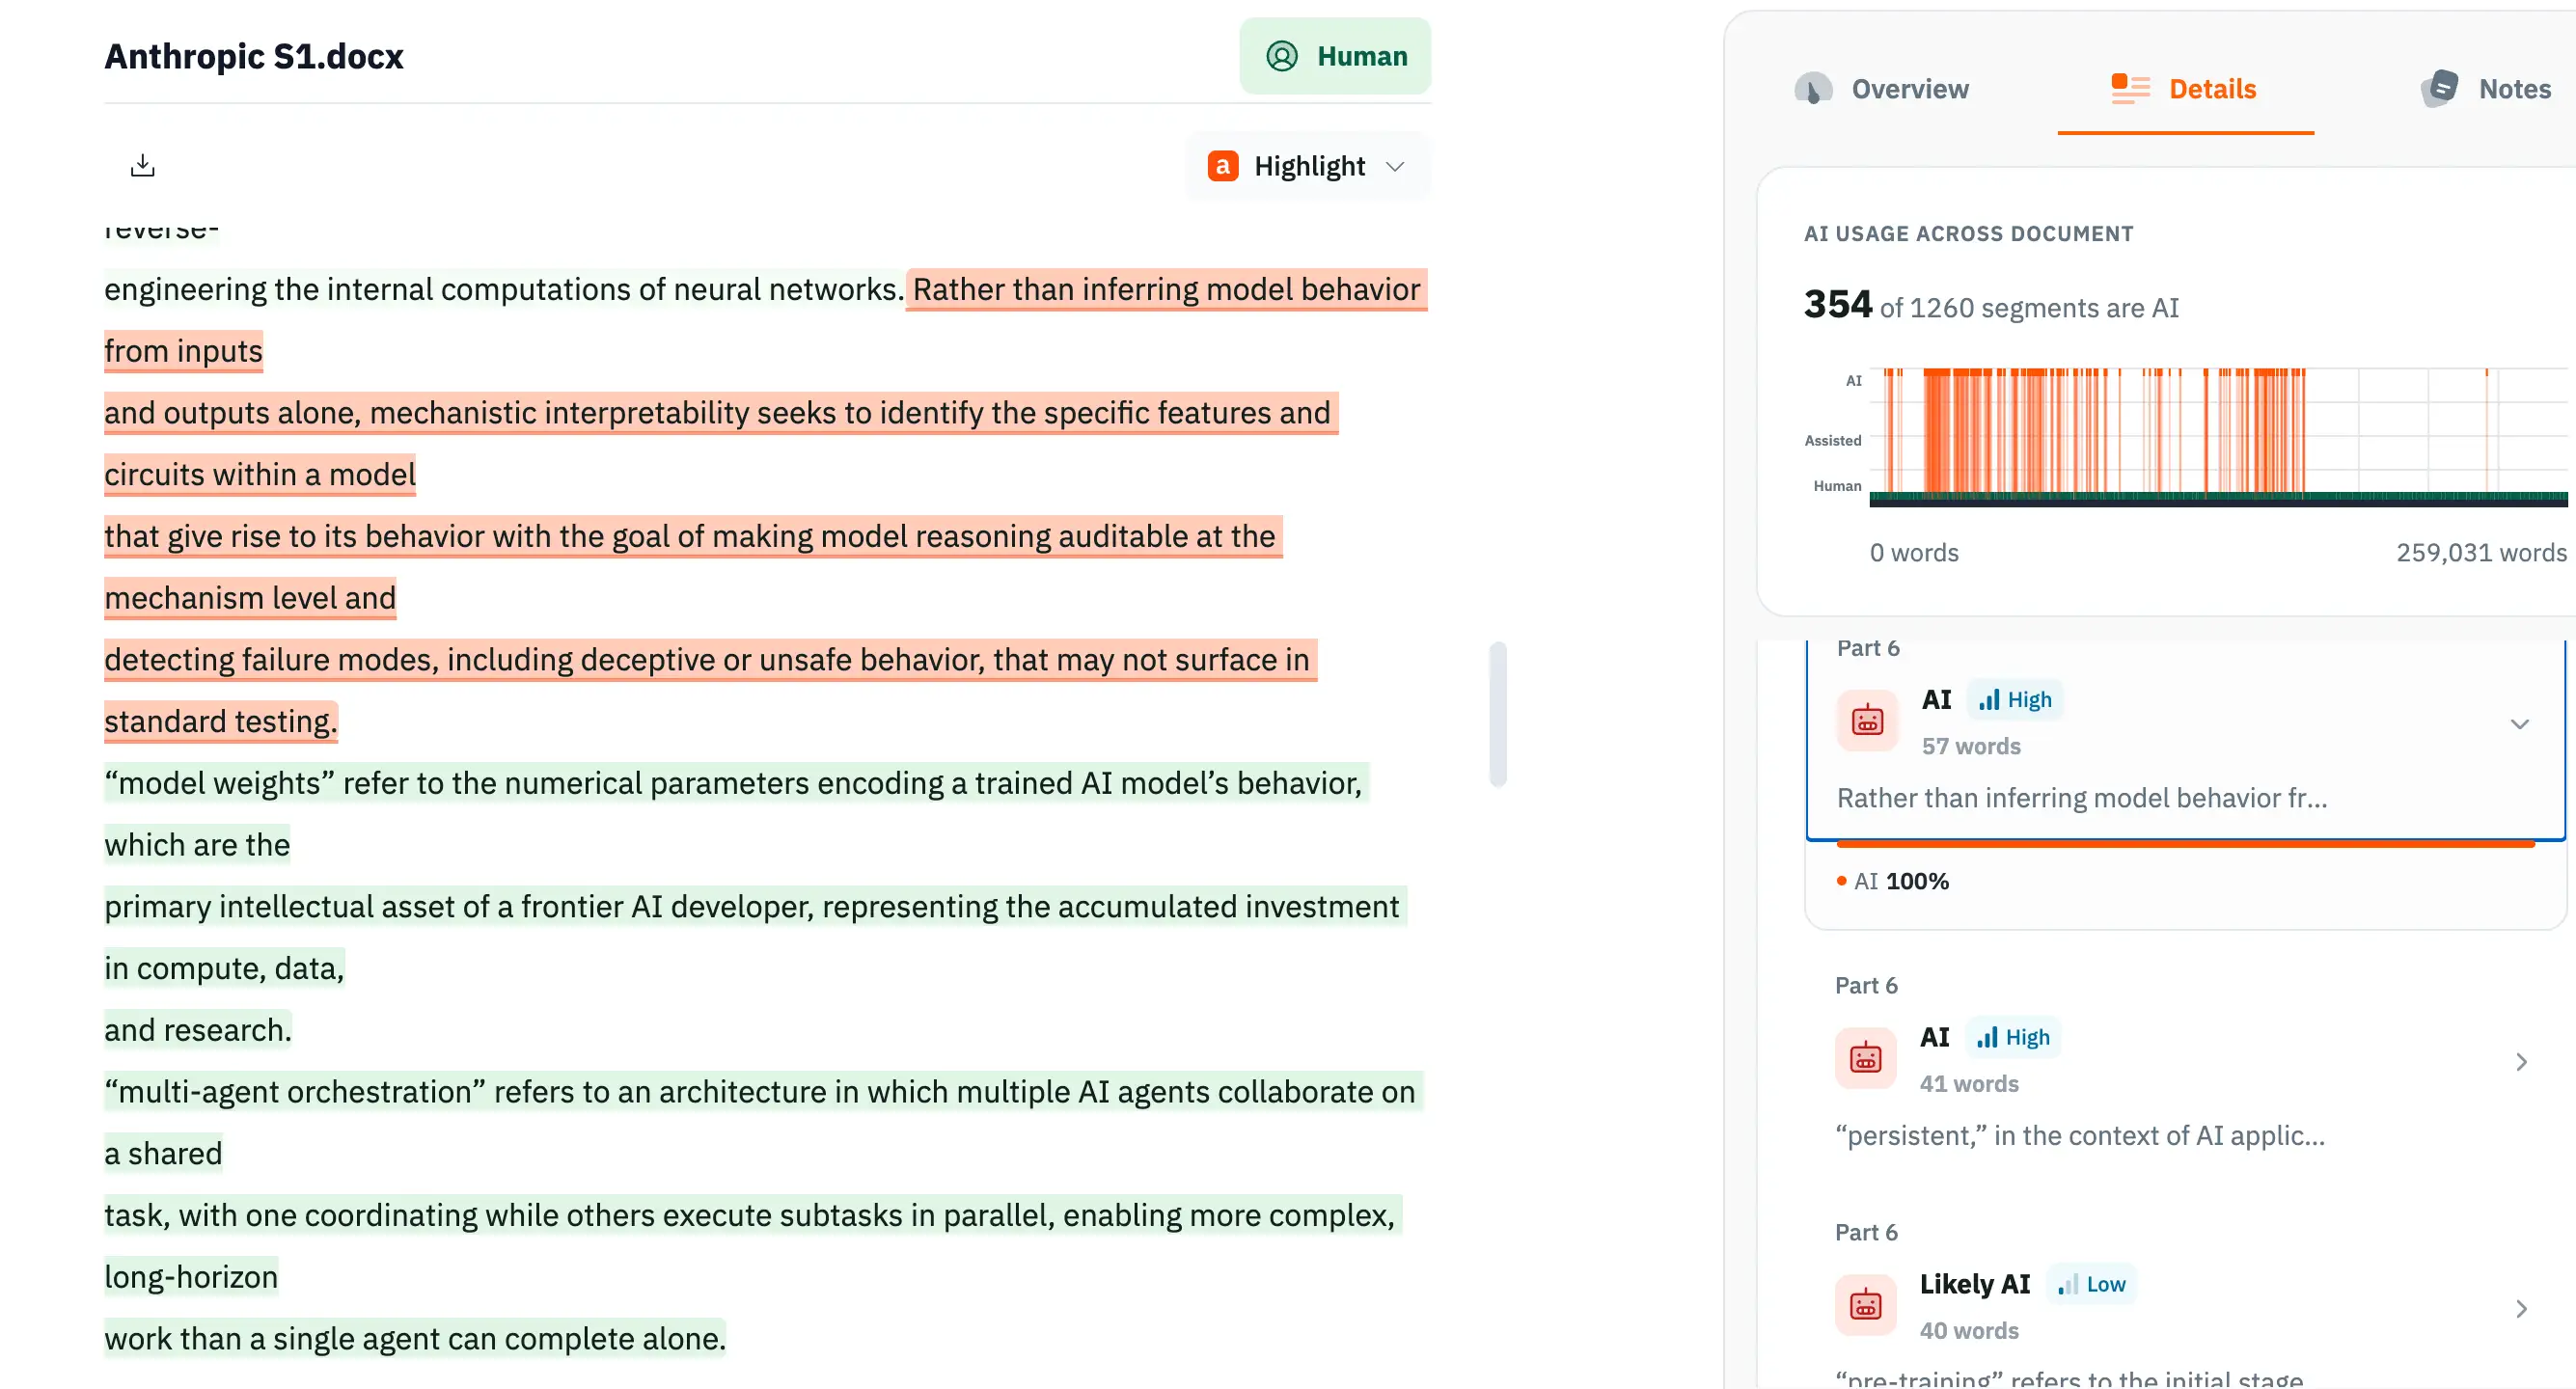Click the '0 words' axis label
The height and width of the screenshot is (1389, 2576).
pos(1914,553)
